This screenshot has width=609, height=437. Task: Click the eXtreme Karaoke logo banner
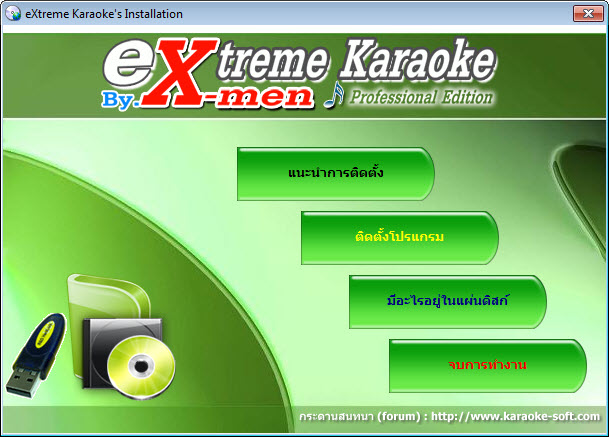coord(299,74)
